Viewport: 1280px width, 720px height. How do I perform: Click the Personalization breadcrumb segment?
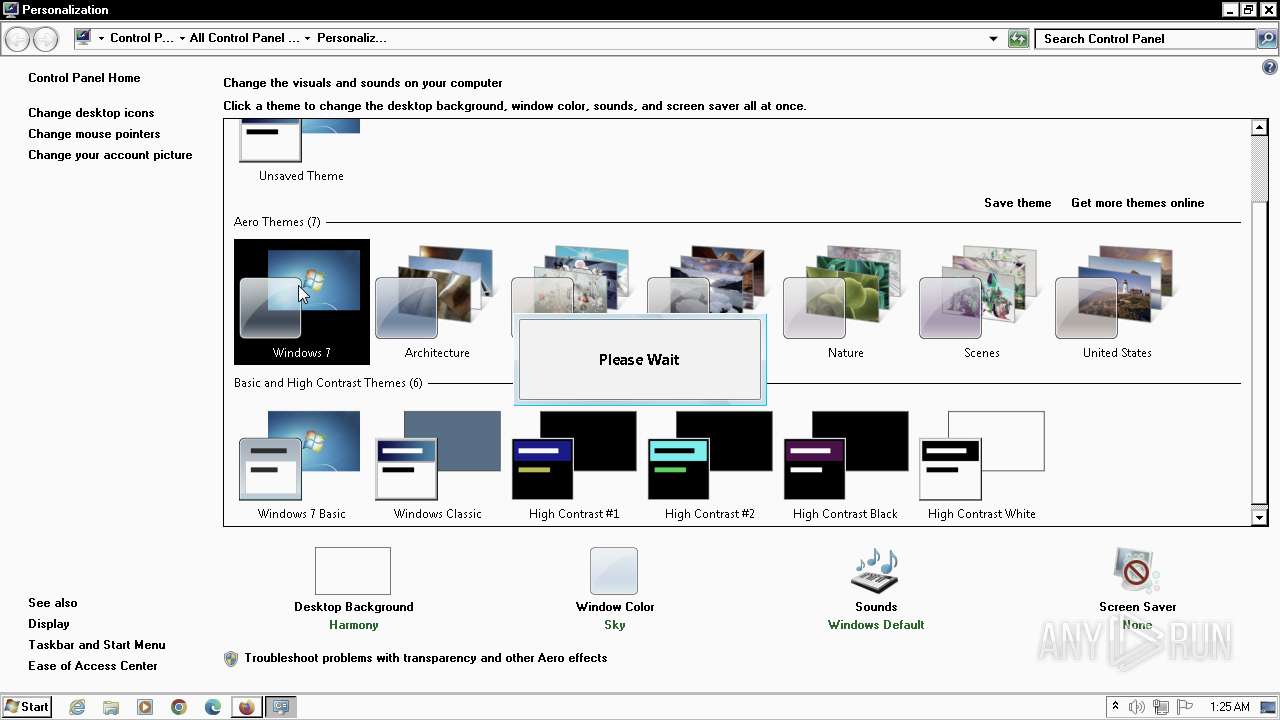click(x=352, y=39)
